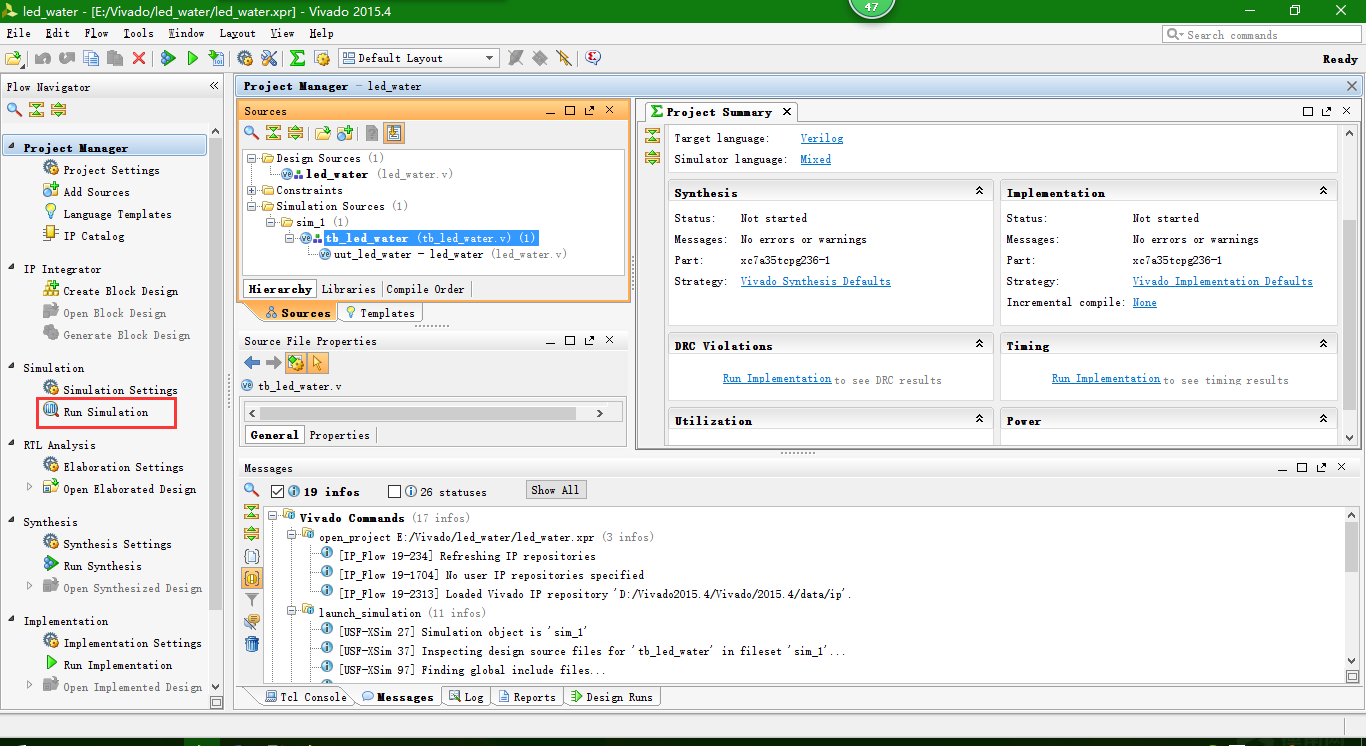
Task: Expand all in Flow Navigator
Action: point(59,110)
